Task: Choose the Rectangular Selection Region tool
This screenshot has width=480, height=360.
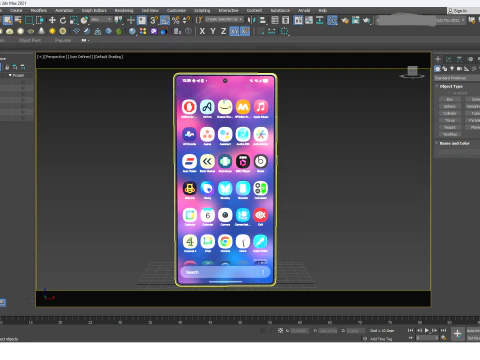Action: 29,20
